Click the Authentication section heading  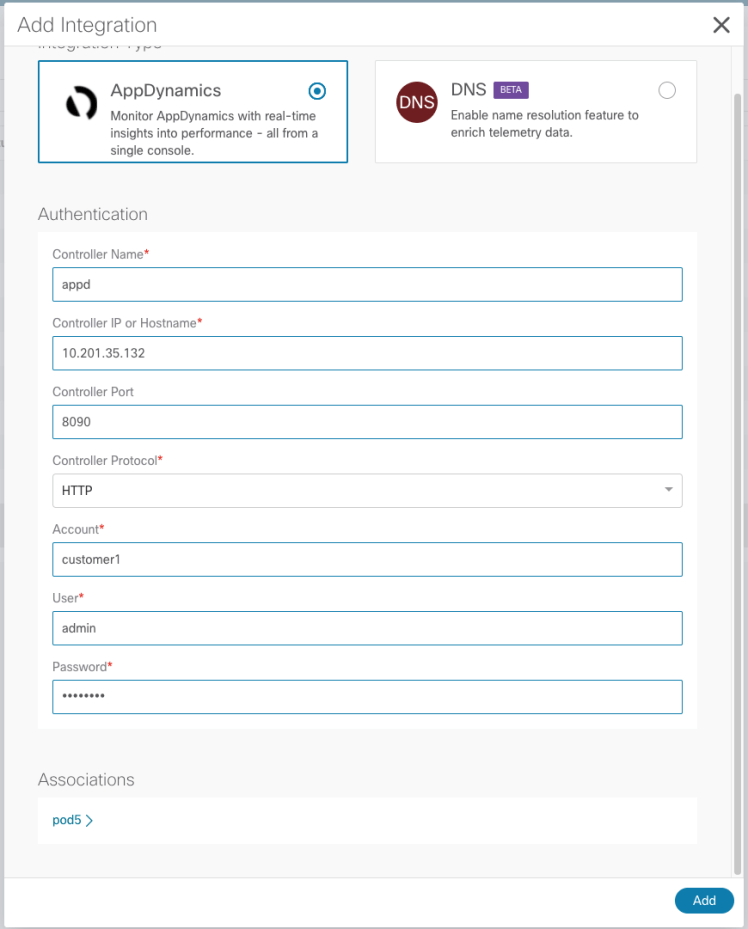pyautogui.click(x=93, y=214)
